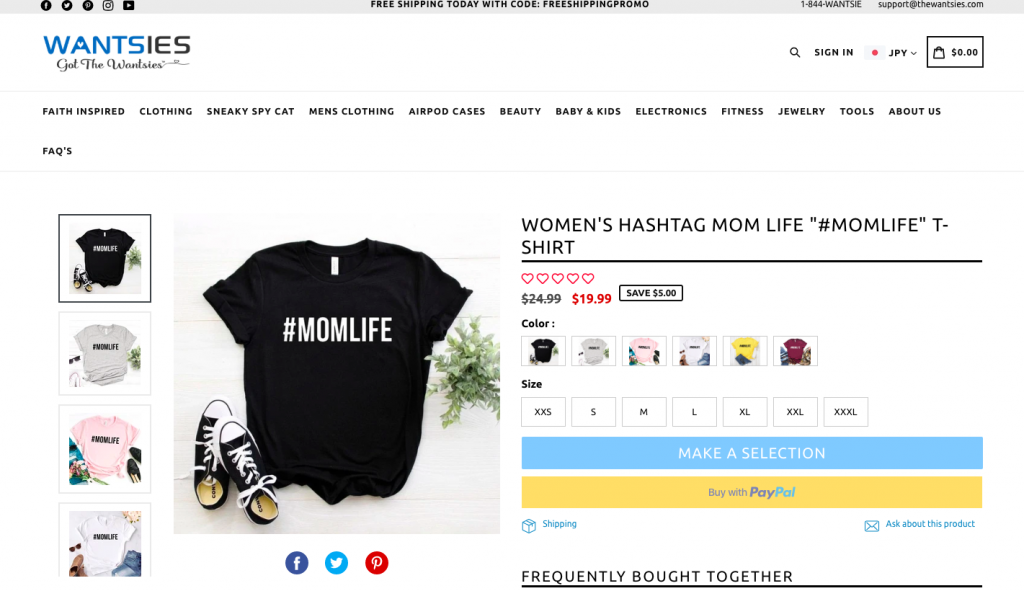This screenshot has width=1024, height=591.
Task: Click the Sign In link
Action: point(833,52)
